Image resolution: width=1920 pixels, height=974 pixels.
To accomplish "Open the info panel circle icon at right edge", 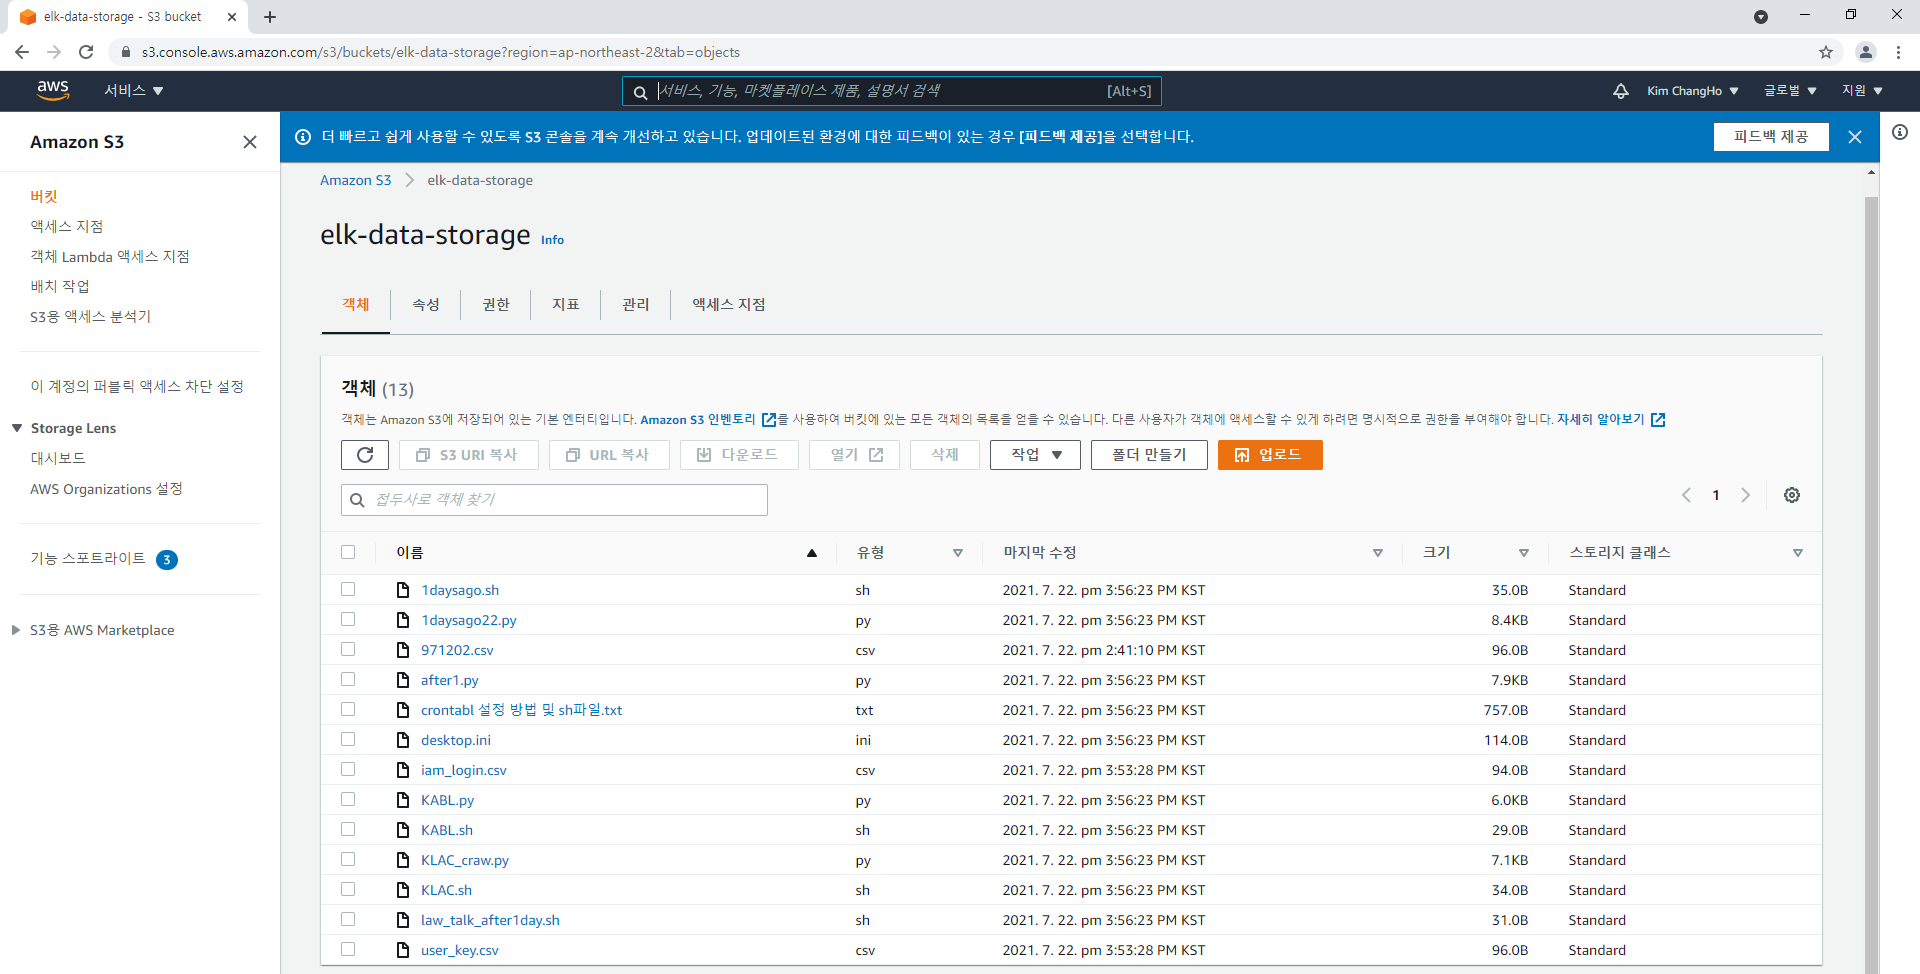I will [1900, 132].
